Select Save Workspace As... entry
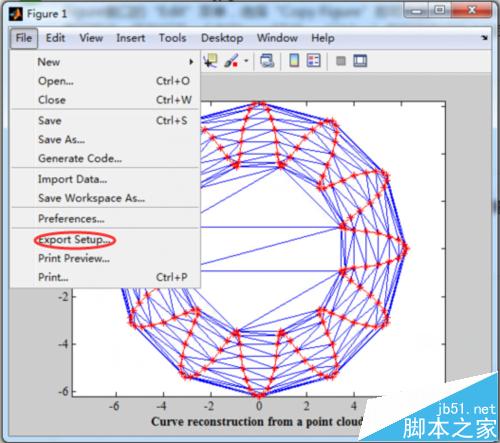The height and width of the screenshot is (443, 500). click(x=105, y=198)
